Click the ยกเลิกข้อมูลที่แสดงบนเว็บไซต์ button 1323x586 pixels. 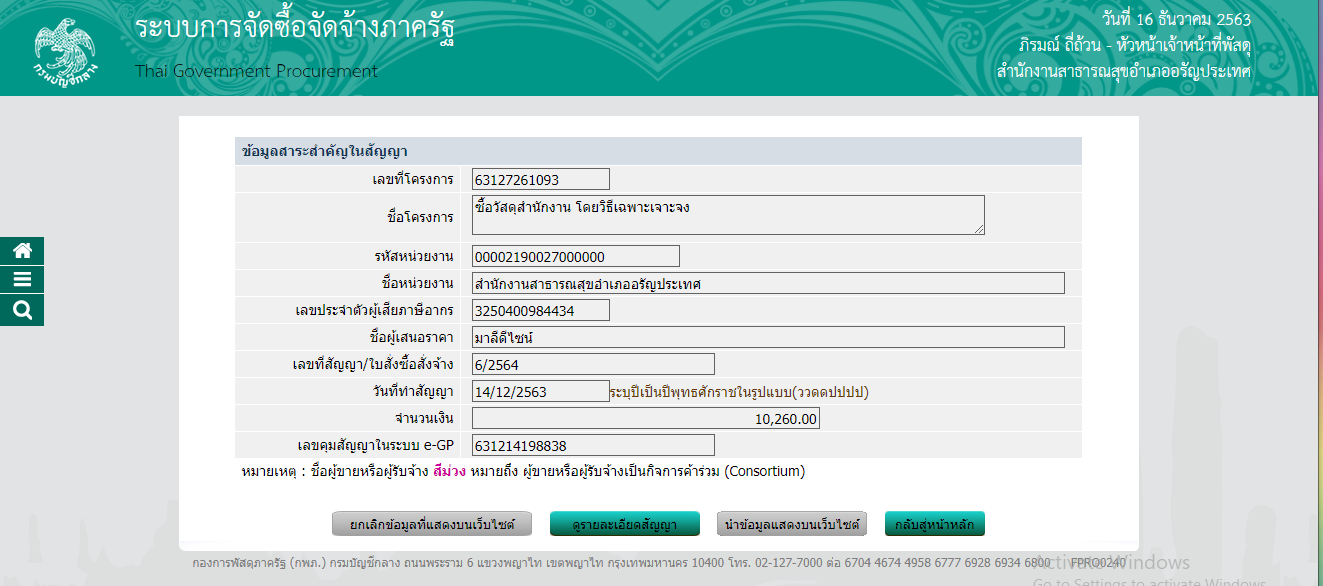(x=432, y=524)
